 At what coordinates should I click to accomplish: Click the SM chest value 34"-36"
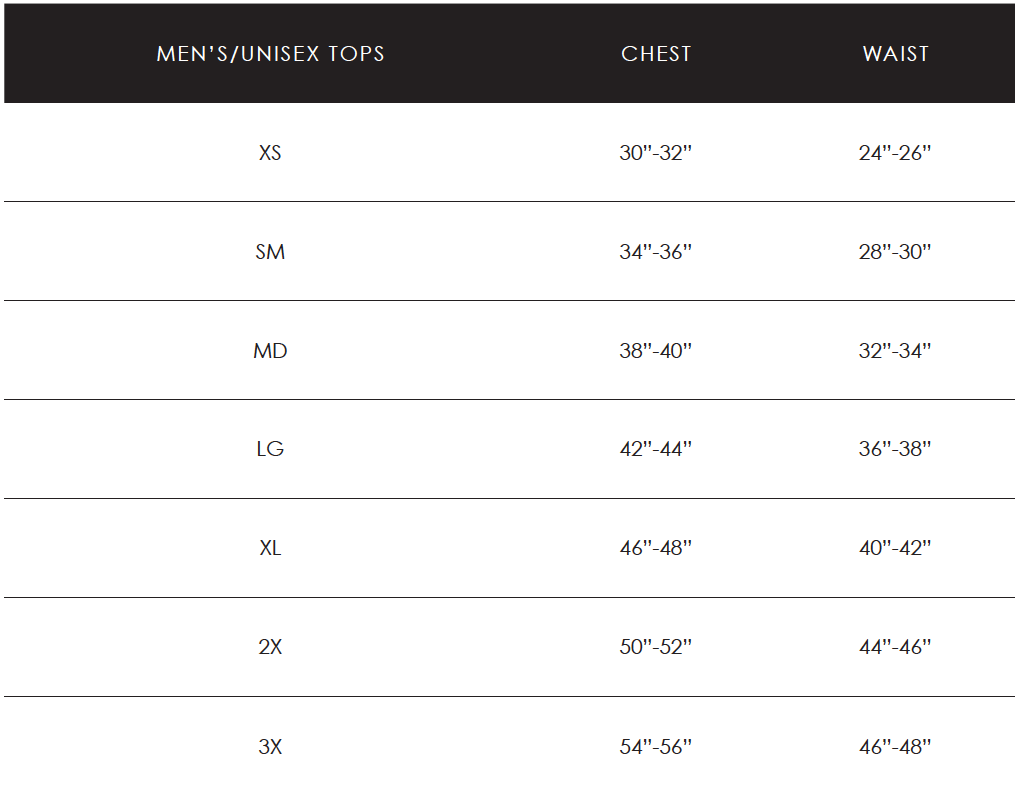(656, 252)
